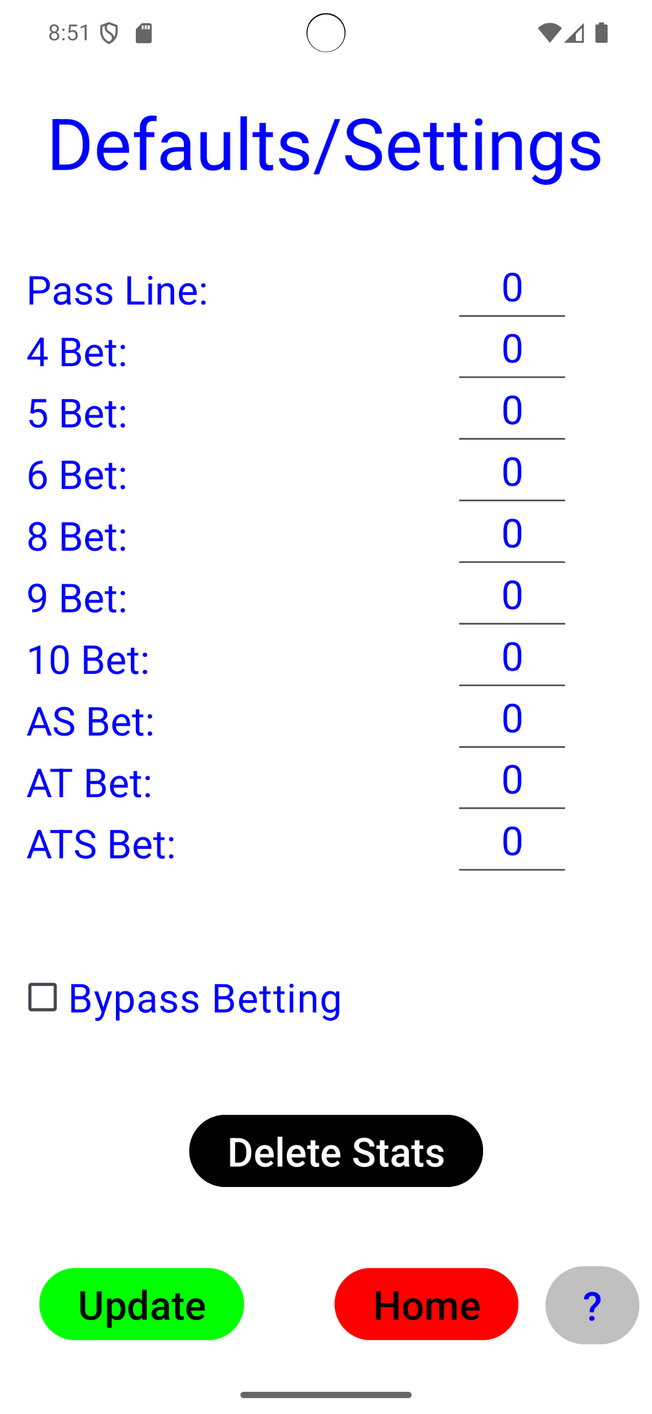Focus the Pass Line amount field

coord(512,289)
